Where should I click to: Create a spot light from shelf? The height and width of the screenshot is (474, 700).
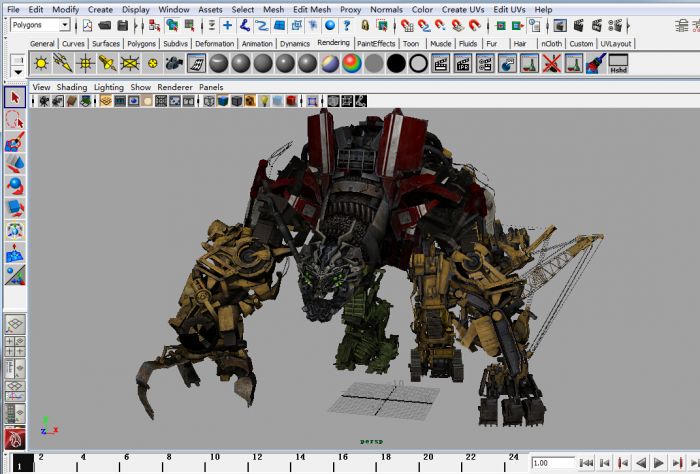[108, 63]
